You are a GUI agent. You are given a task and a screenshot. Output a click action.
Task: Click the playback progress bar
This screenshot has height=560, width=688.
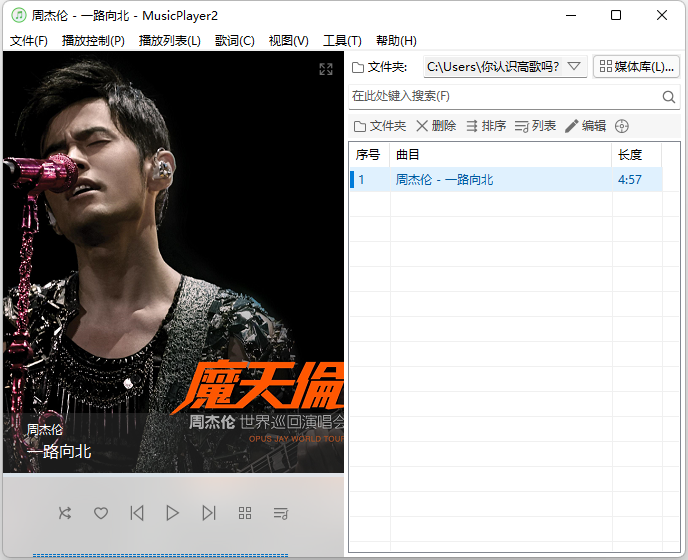click(160, 556)
